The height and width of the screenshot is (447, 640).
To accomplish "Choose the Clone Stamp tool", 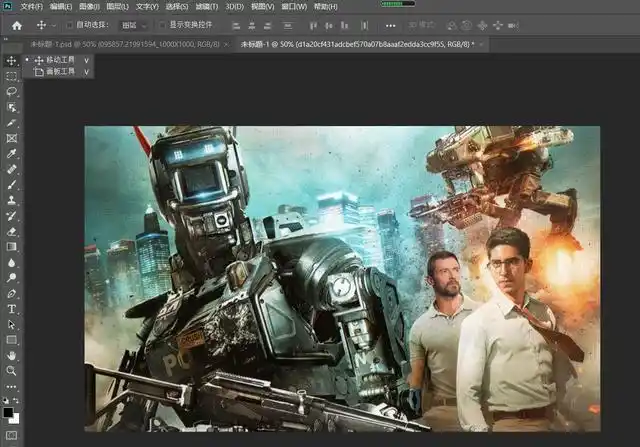I will coord(12,200).
